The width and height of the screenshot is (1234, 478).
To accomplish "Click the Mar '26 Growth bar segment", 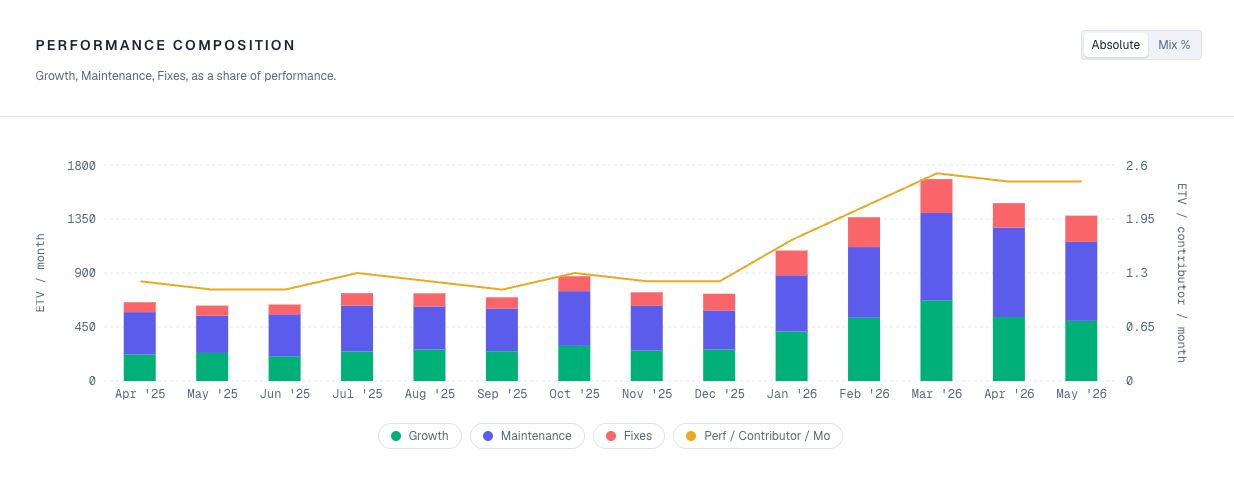I will pos(936,340).
